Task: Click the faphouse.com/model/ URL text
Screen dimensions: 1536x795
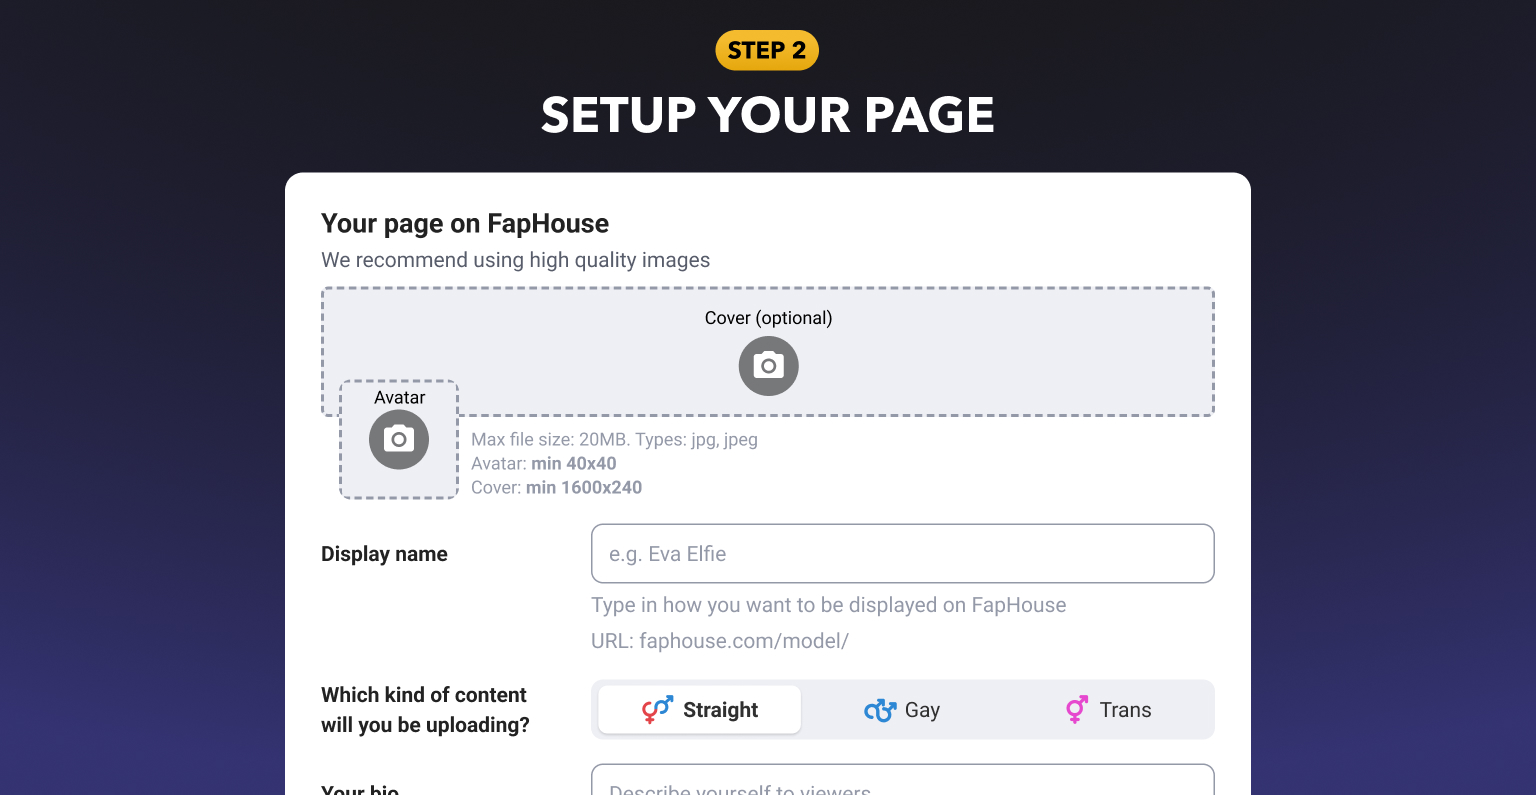Action: click(x=744, y=641)
